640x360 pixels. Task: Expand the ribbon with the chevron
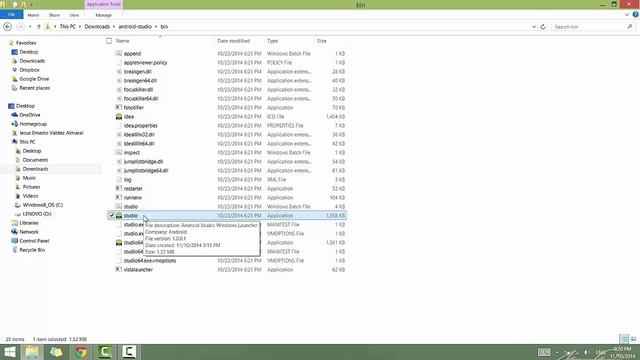click(x=627, y=15)
